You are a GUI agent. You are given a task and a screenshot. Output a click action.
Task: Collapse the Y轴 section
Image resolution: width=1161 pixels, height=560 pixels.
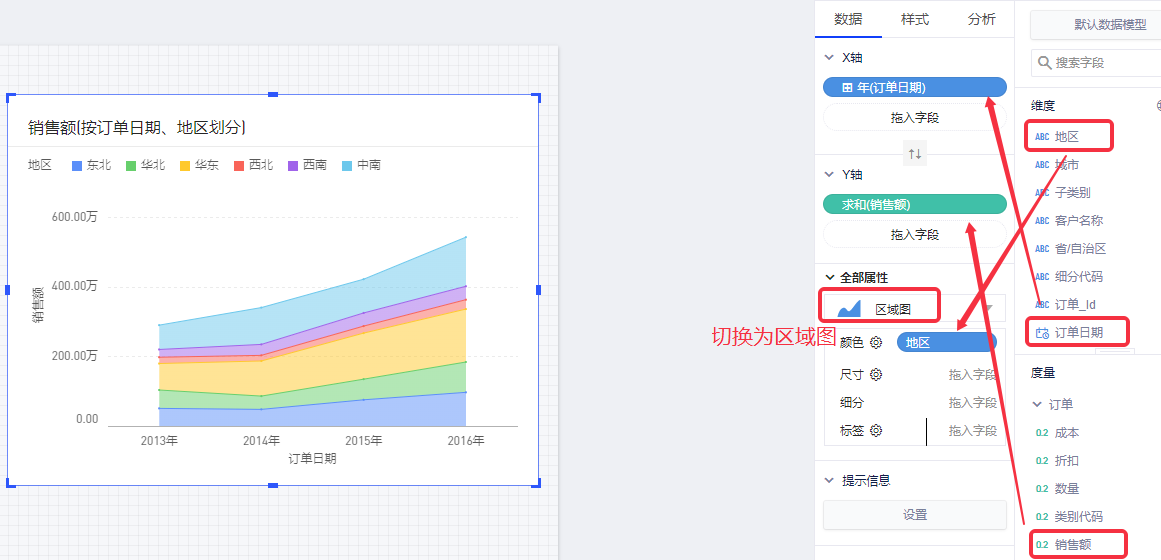coord(829,174)
